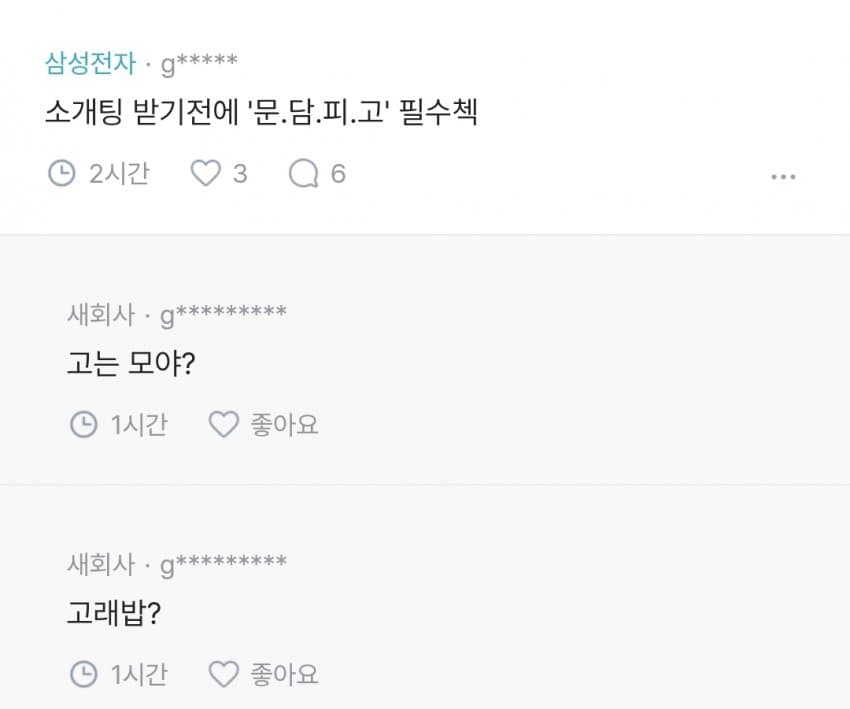Image resolution: width=850 pixels, height=709 pixels.
Task: Select the post author g***** username
Action: 199,65
